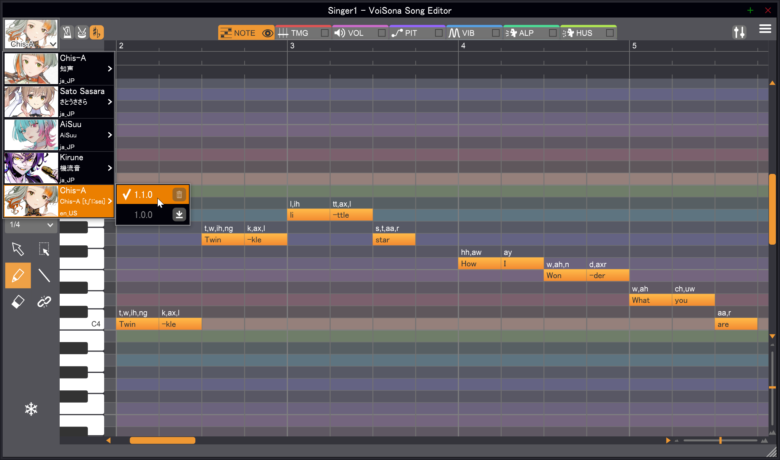Open the 1/4 quantize dropdown
Image resolution: width=780 pixels, height=460 pixels.
click(x=30, y=226)
